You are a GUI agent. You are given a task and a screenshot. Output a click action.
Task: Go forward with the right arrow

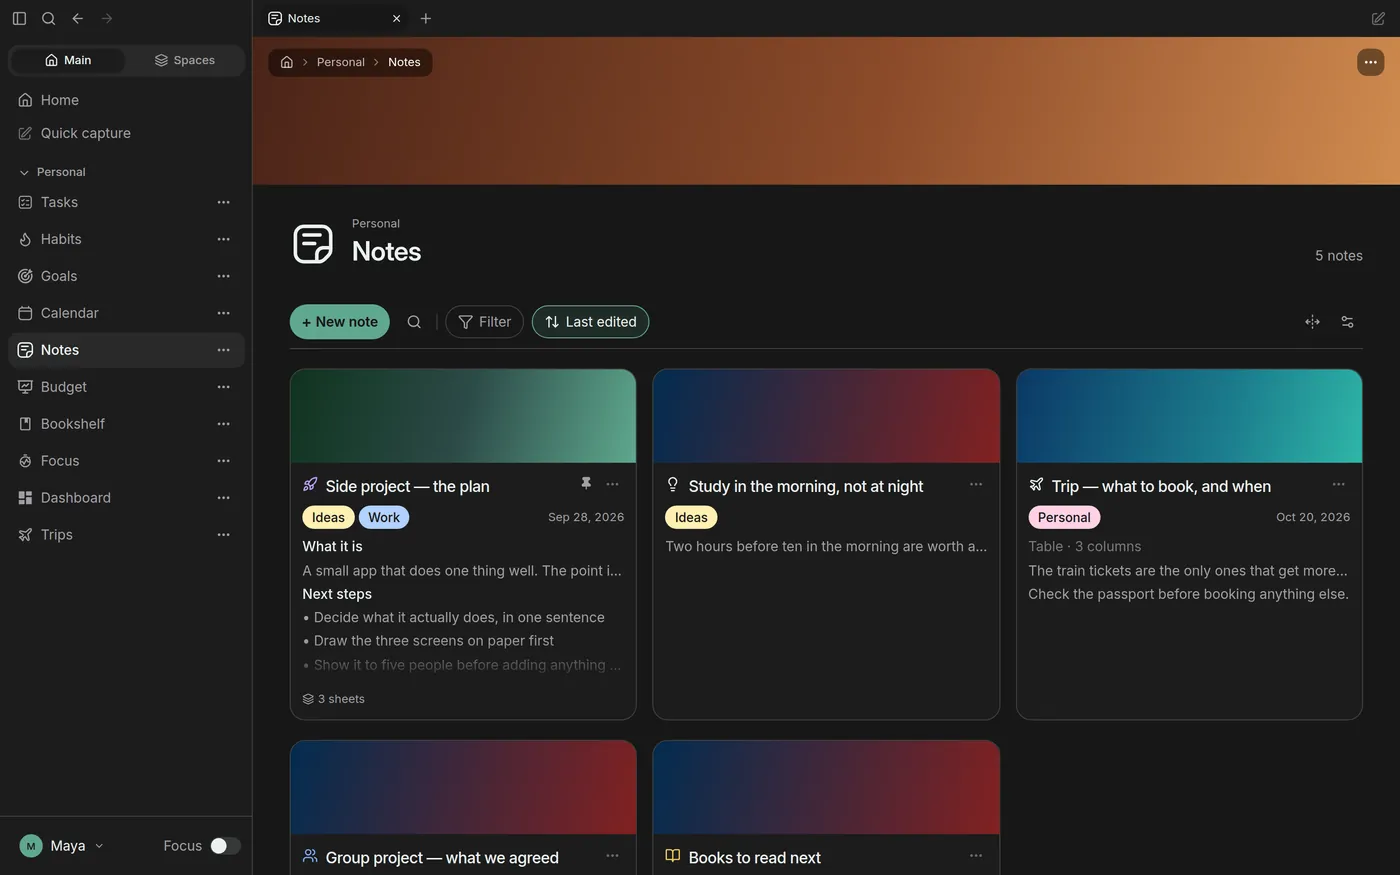[x=107, y=18]
